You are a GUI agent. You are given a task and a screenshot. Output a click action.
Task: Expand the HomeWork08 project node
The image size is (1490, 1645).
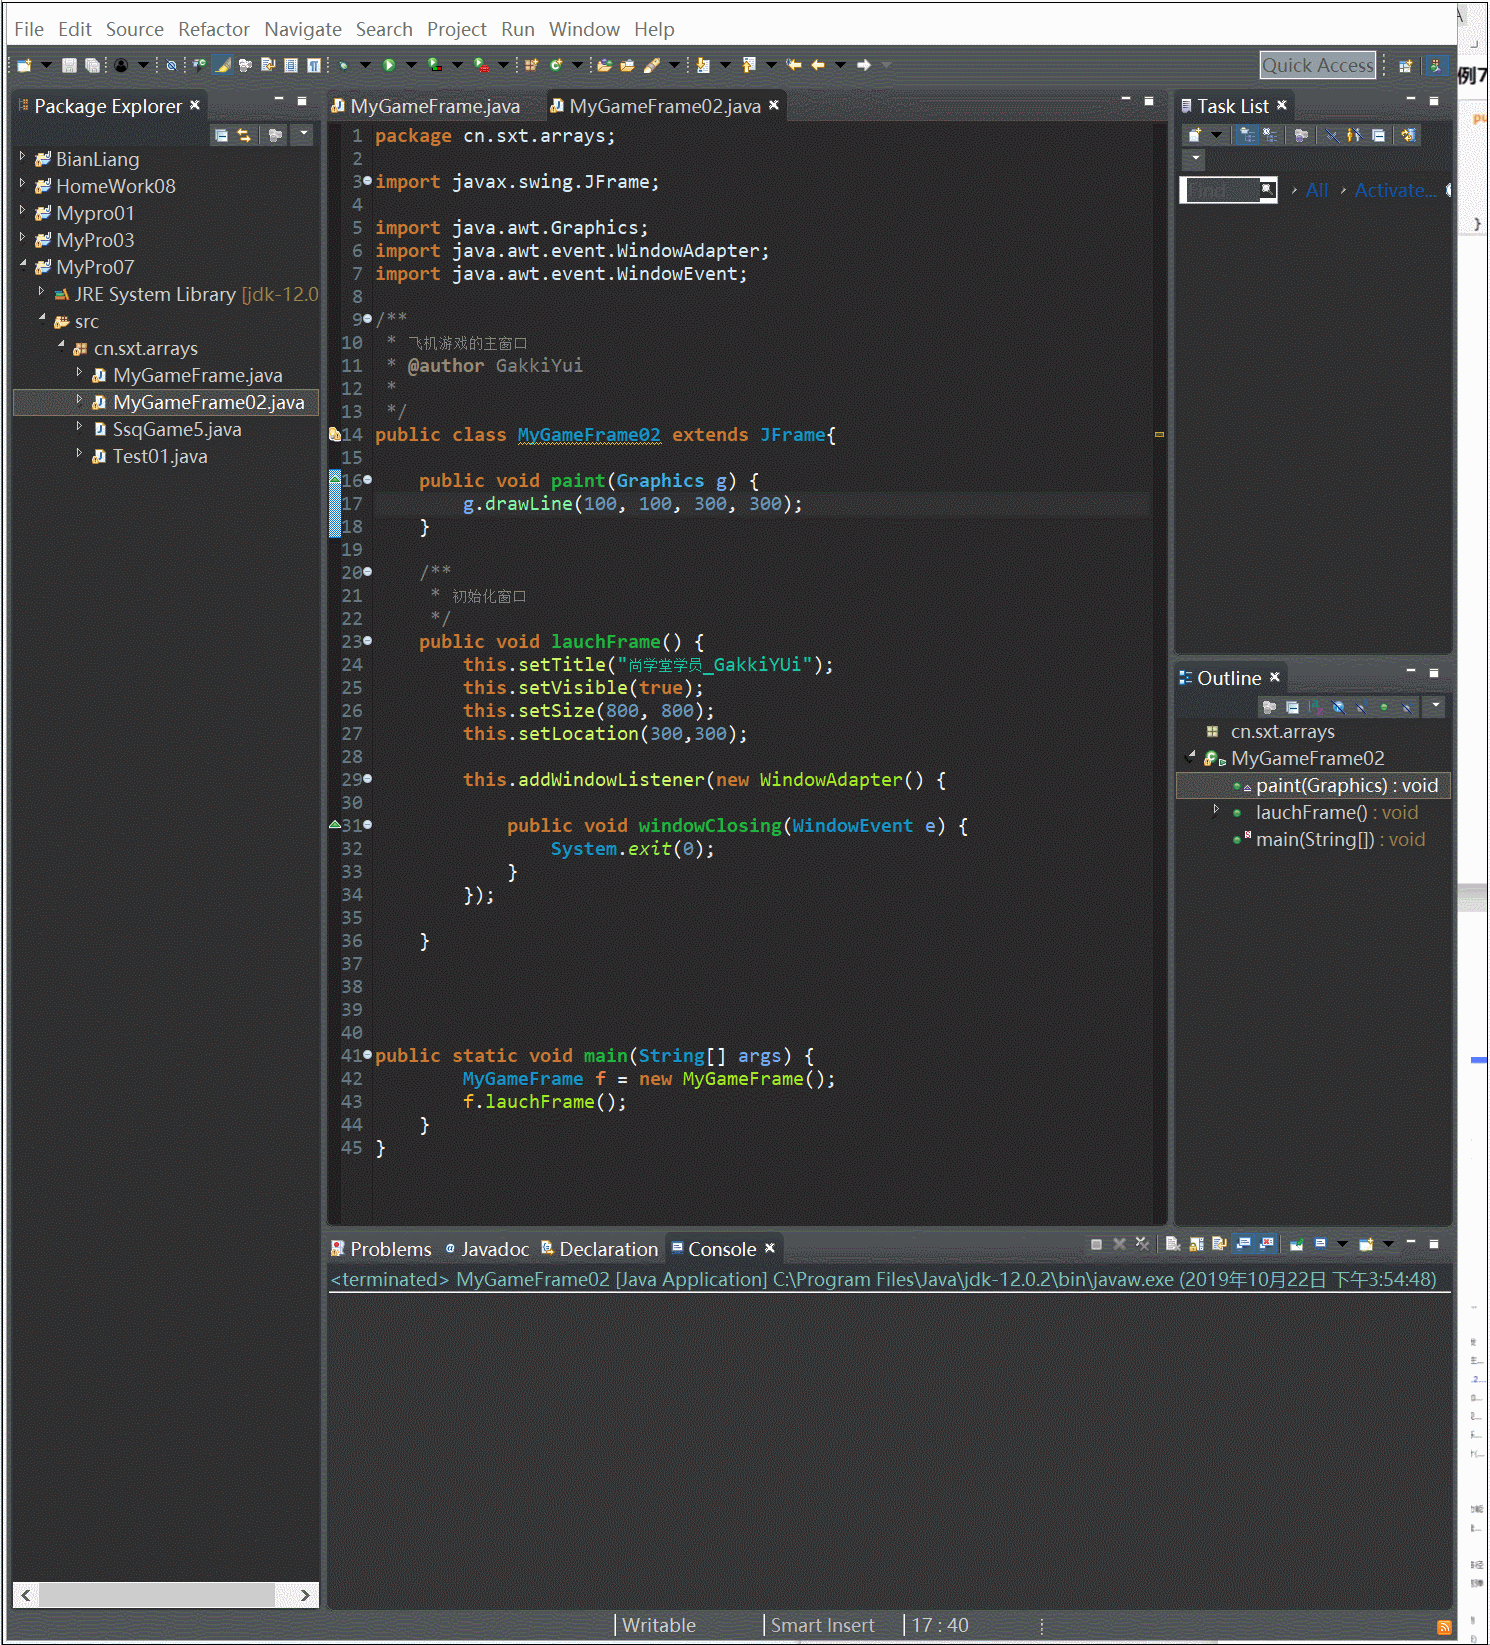[x=22, y=184]
